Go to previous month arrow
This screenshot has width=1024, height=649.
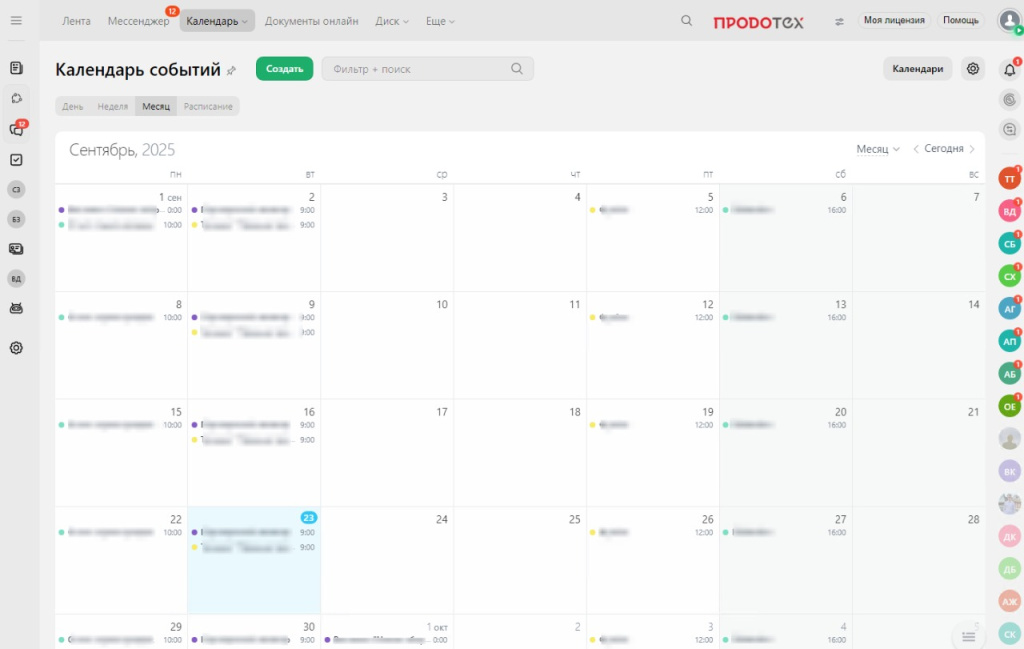pyautogui.click(x=916, y=149)
